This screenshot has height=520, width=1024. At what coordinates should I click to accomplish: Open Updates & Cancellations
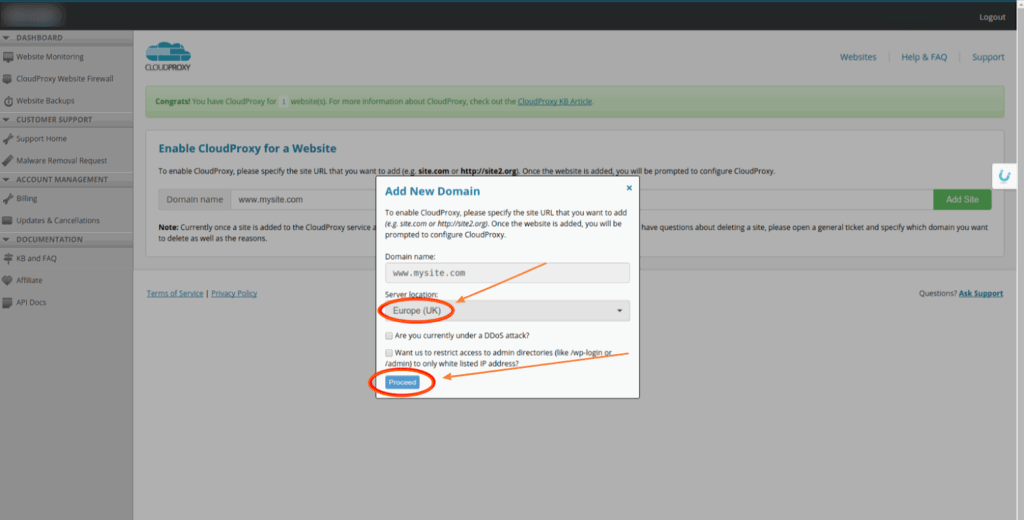58,221
